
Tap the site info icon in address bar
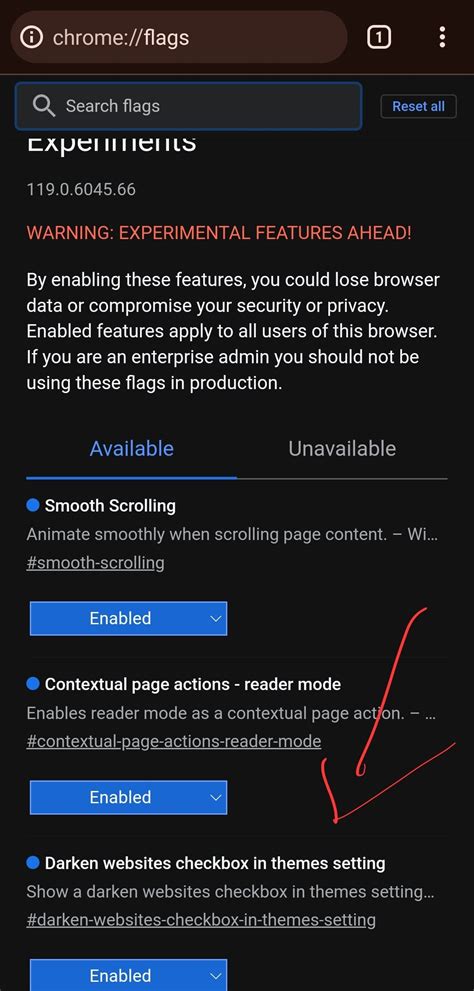(31, 37)
